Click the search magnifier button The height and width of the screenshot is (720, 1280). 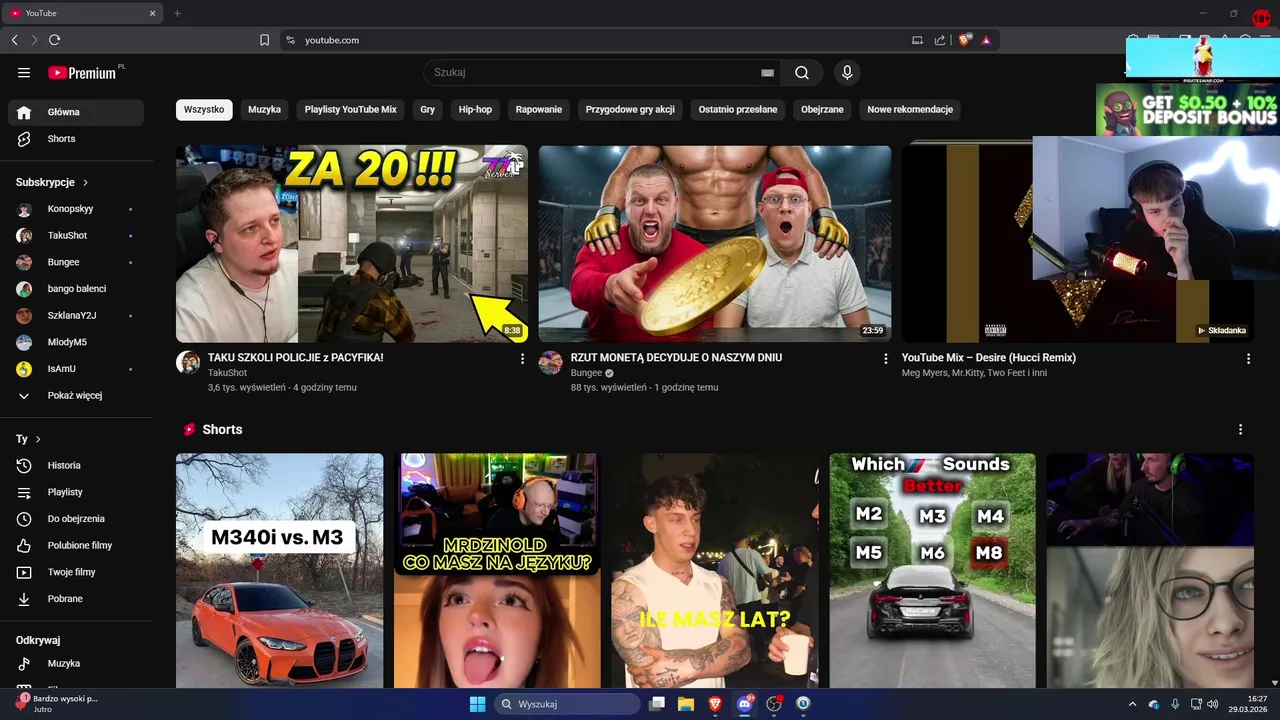point(802,72)
